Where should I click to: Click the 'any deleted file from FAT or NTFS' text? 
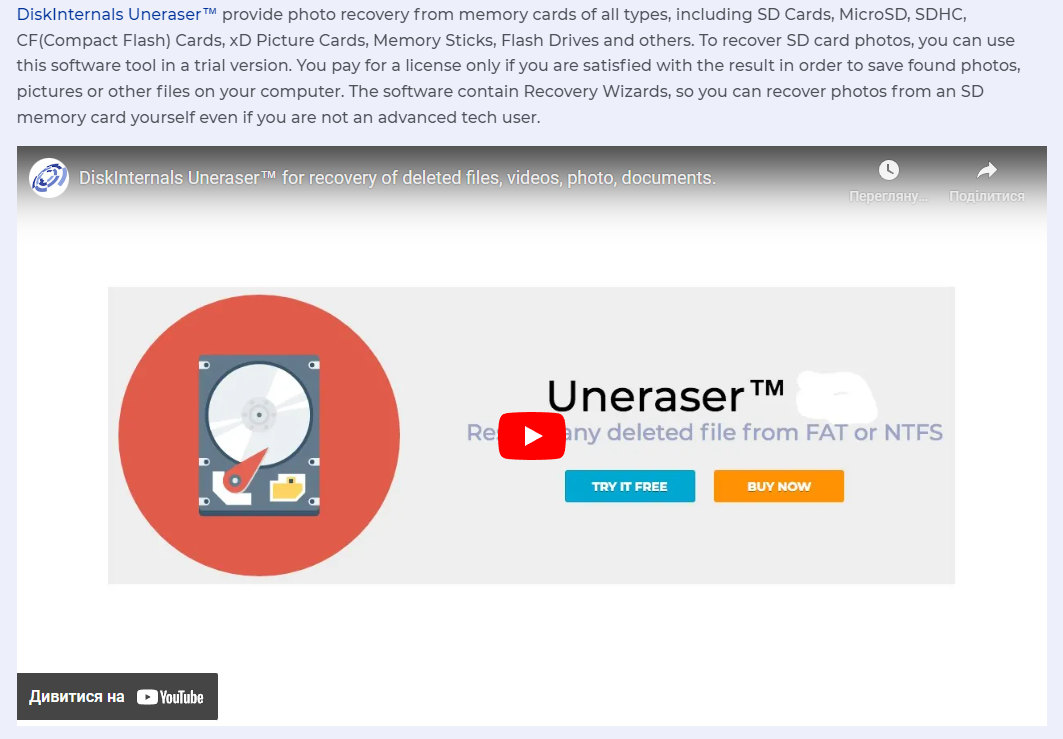[754, 433]
